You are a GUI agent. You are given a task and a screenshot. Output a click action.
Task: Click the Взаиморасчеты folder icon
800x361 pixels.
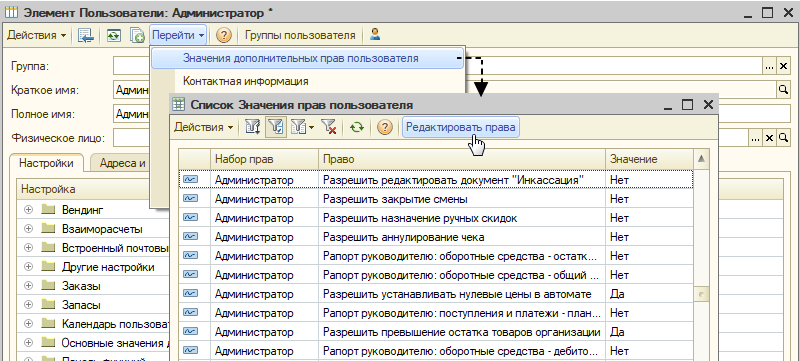point(48,228)
